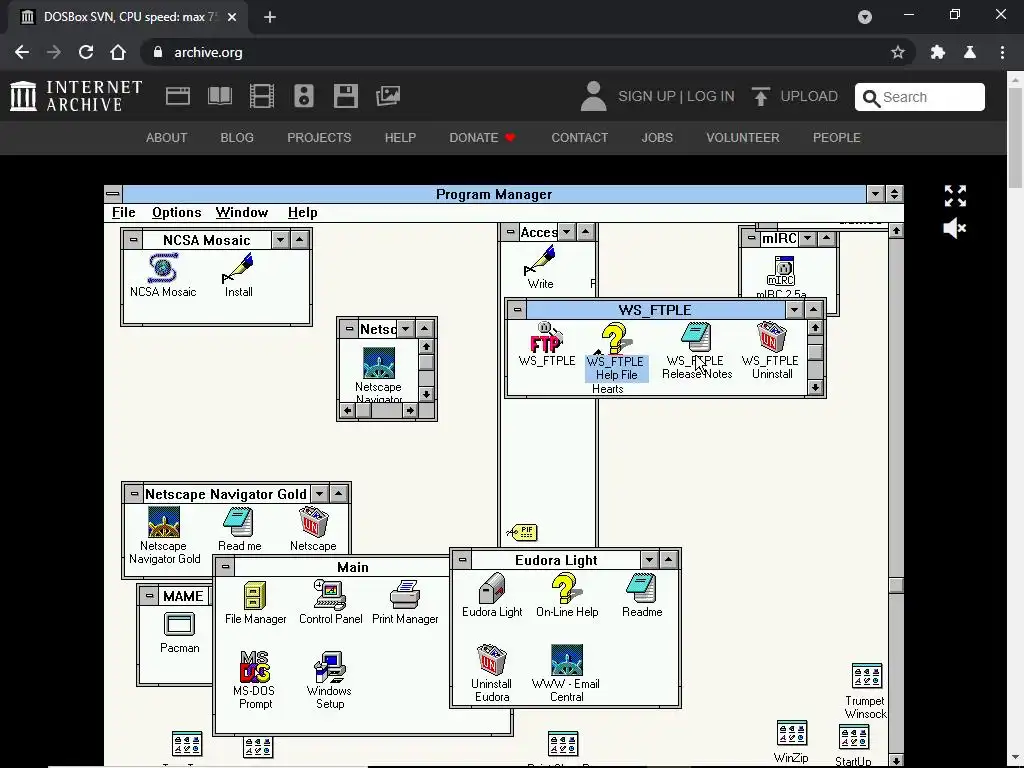Click the SIGN UP link

click(x=647, y=97)
